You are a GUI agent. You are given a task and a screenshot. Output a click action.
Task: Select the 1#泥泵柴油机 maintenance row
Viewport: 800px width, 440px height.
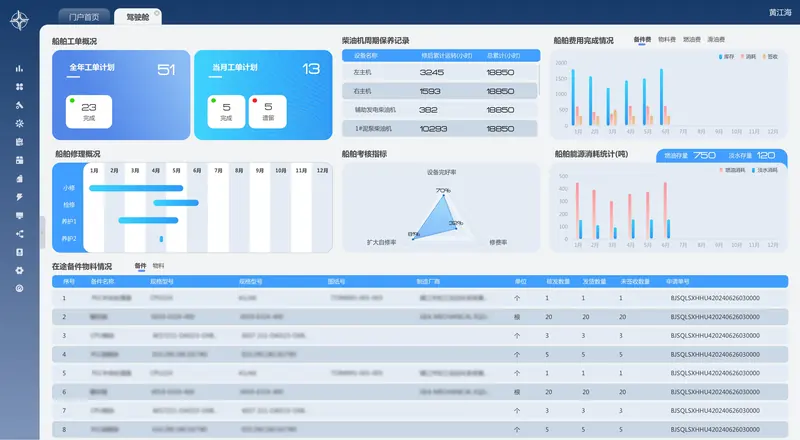440,129
